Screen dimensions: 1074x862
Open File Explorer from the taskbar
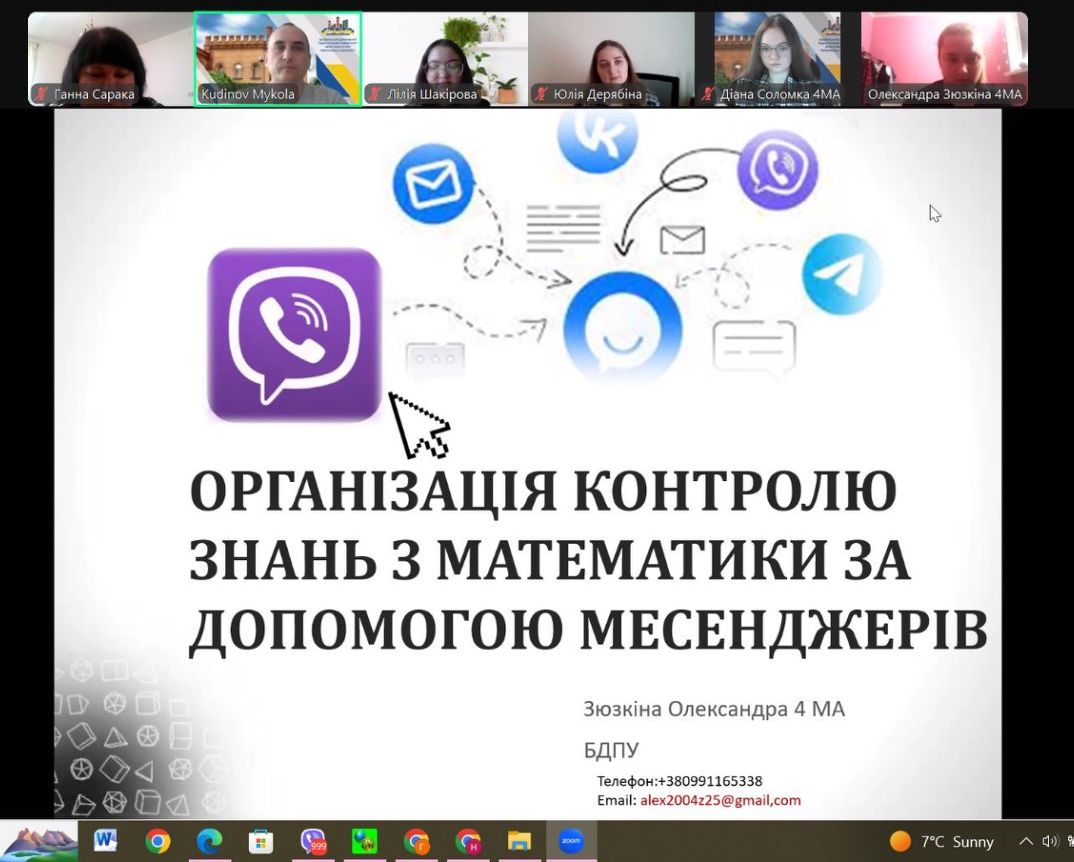[519, 841]
